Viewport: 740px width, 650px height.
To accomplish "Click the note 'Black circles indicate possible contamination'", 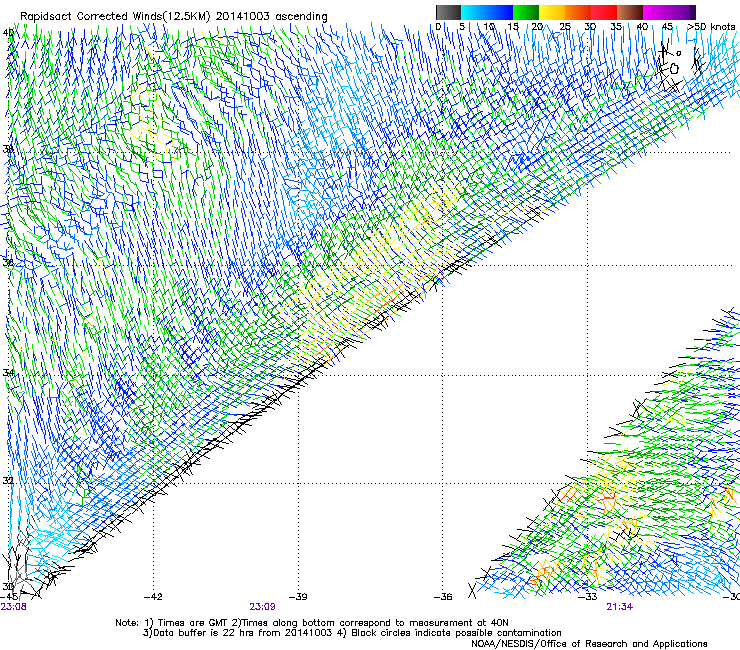I will point(456,633).
